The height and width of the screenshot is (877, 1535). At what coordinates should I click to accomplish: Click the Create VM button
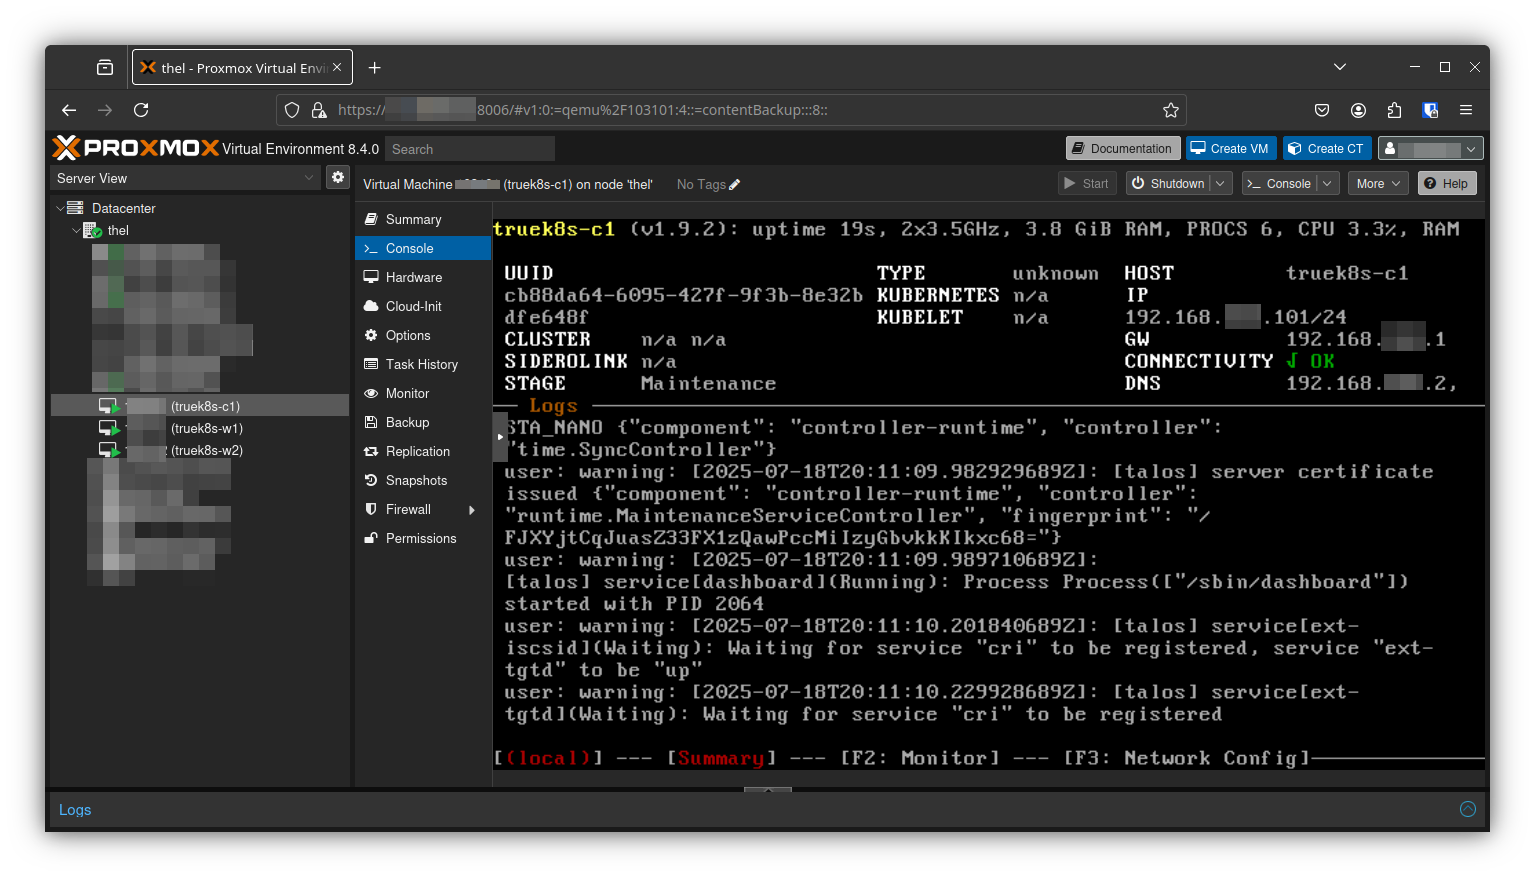(x=1229, y=149)
